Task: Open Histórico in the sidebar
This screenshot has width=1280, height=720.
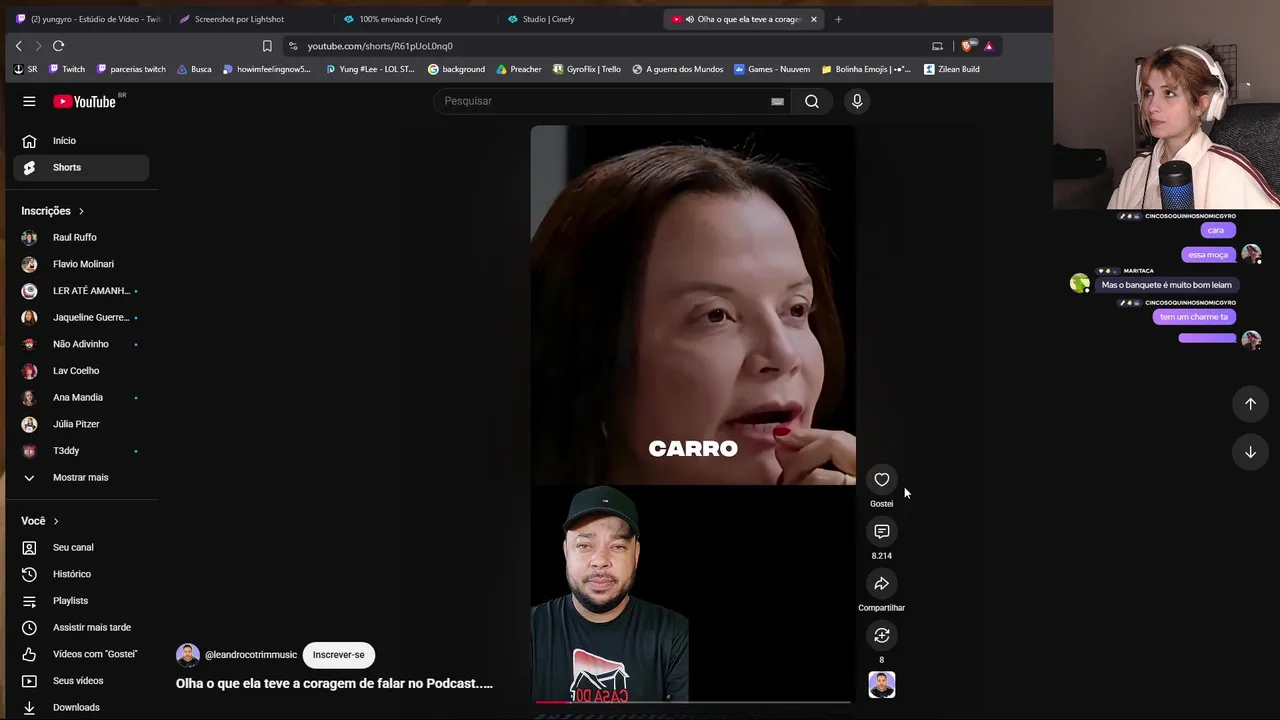Action: click(x=81, y=575)
